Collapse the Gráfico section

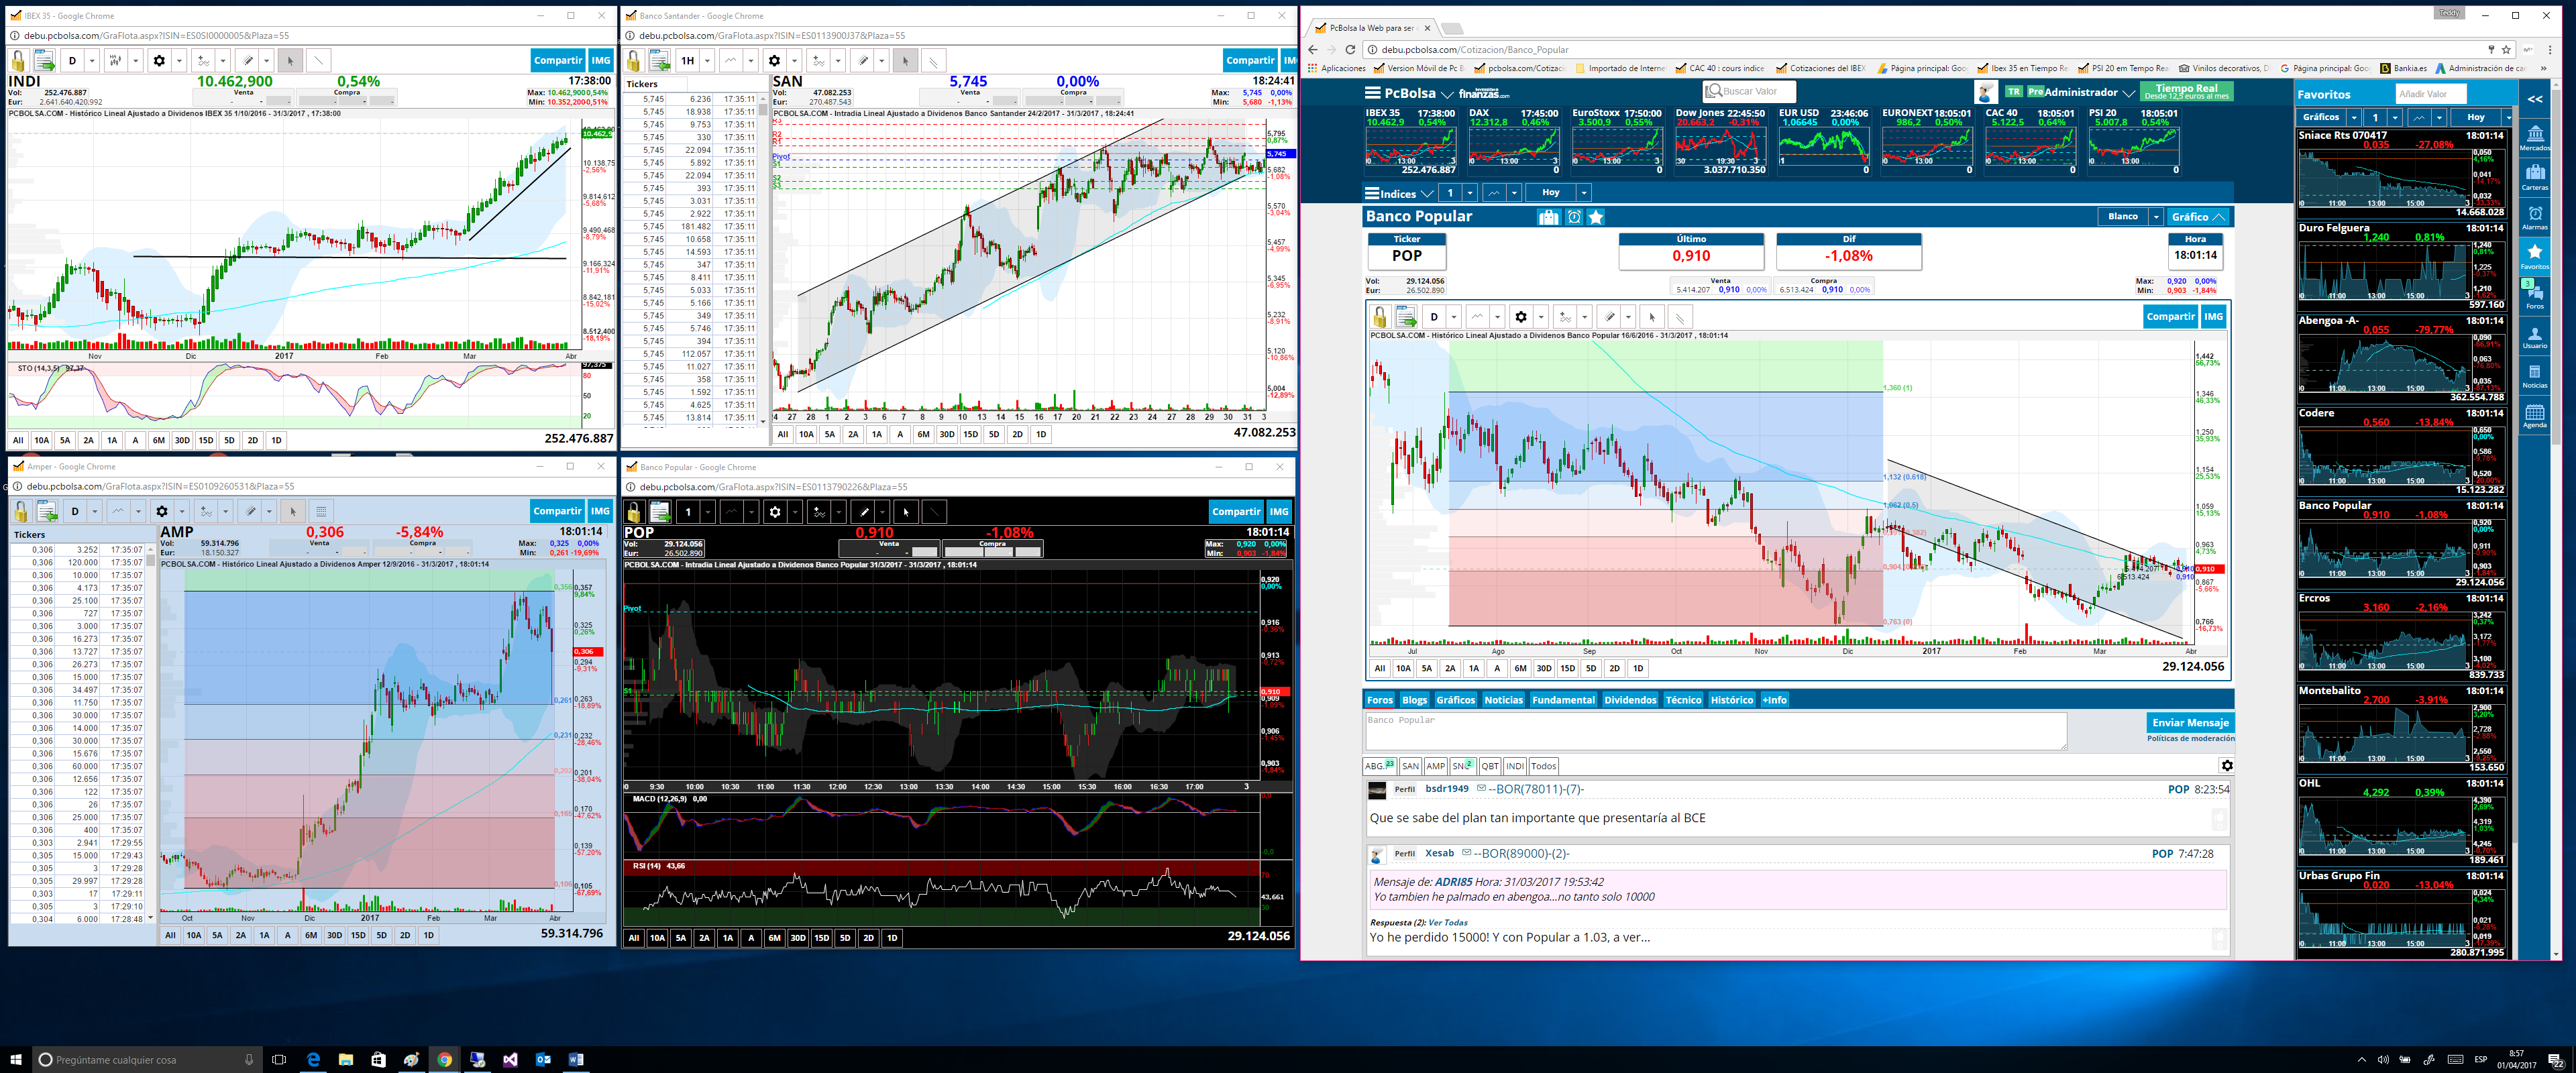(x=2199, y=217)
